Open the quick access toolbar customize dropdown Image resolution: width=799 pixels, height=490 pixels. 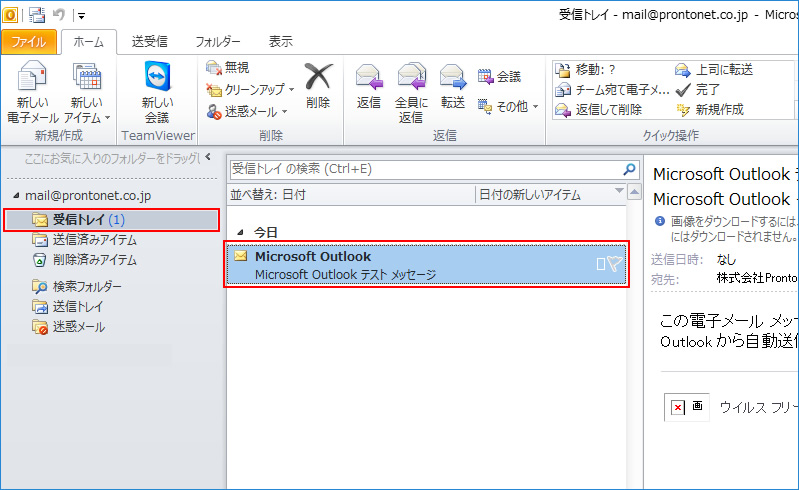click(82, 16)
